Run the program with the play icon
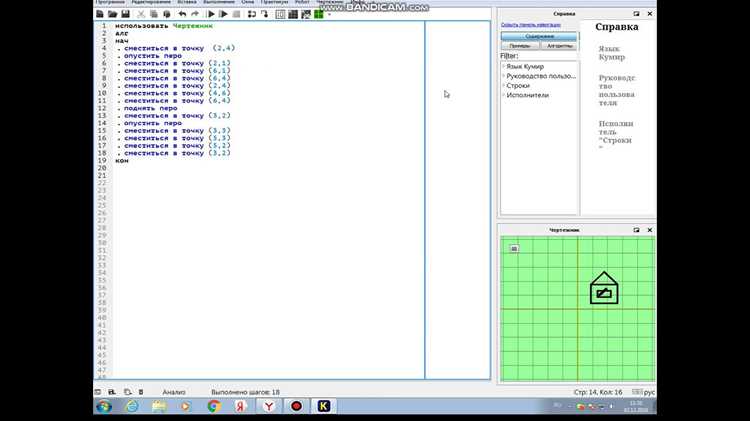This screenshot has width=750, height=421. tap(211, 14)
